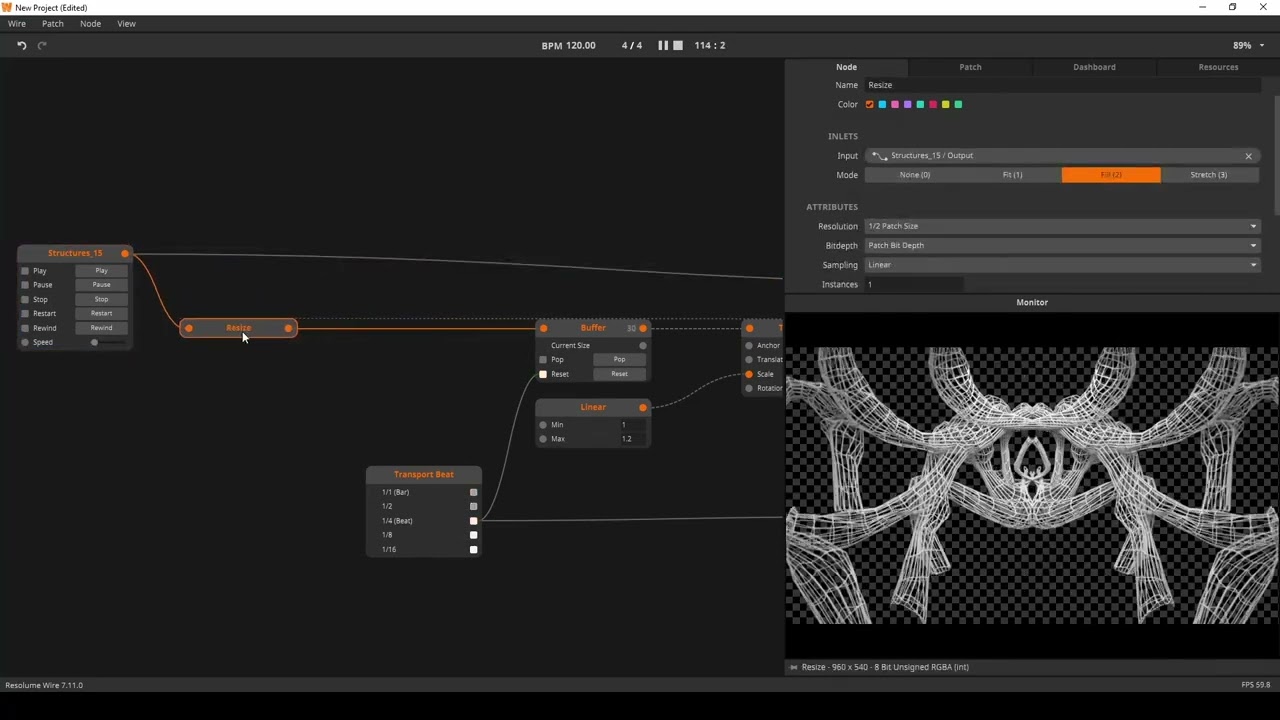
Task: Toggle the Buffer Pop inlet
Action: click(543, 360)
